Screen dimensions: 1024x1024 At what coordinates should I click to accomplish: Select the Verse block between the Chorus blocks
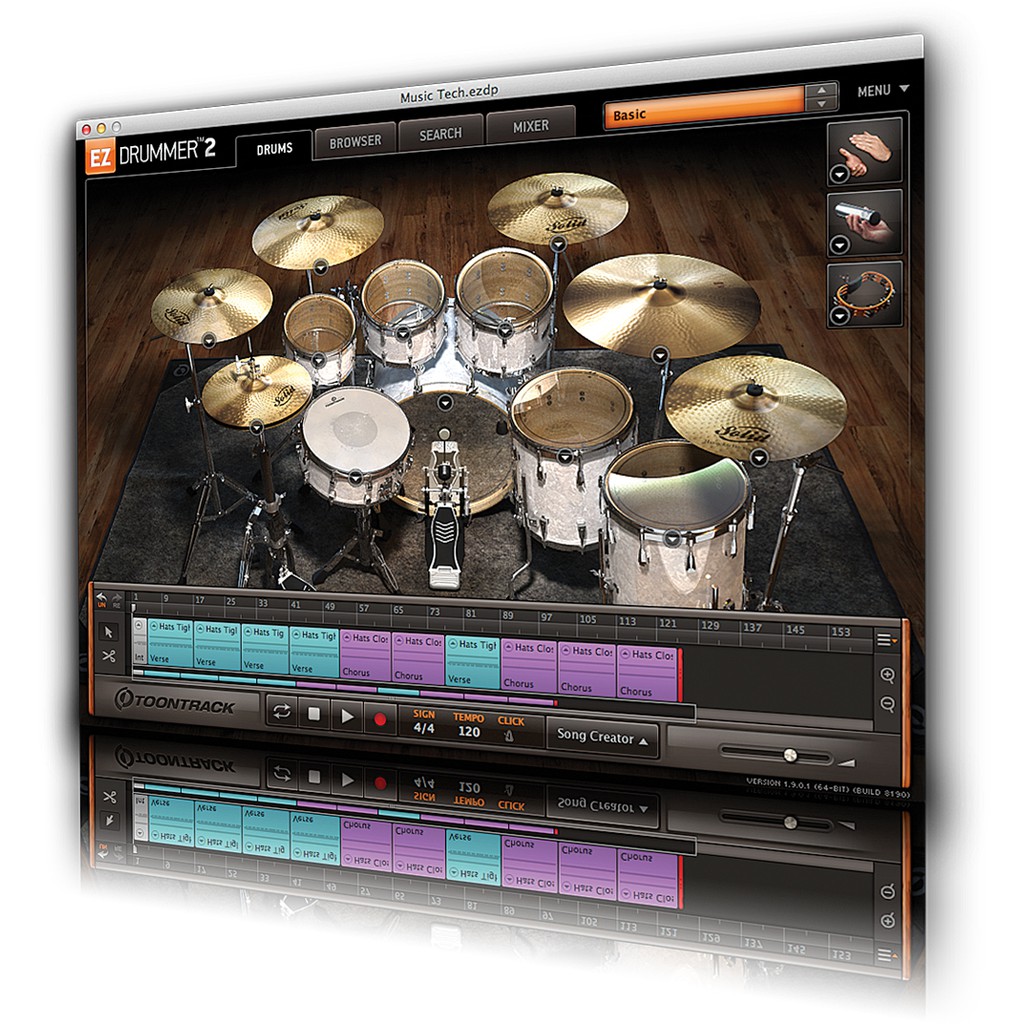(x=472, y=662)
